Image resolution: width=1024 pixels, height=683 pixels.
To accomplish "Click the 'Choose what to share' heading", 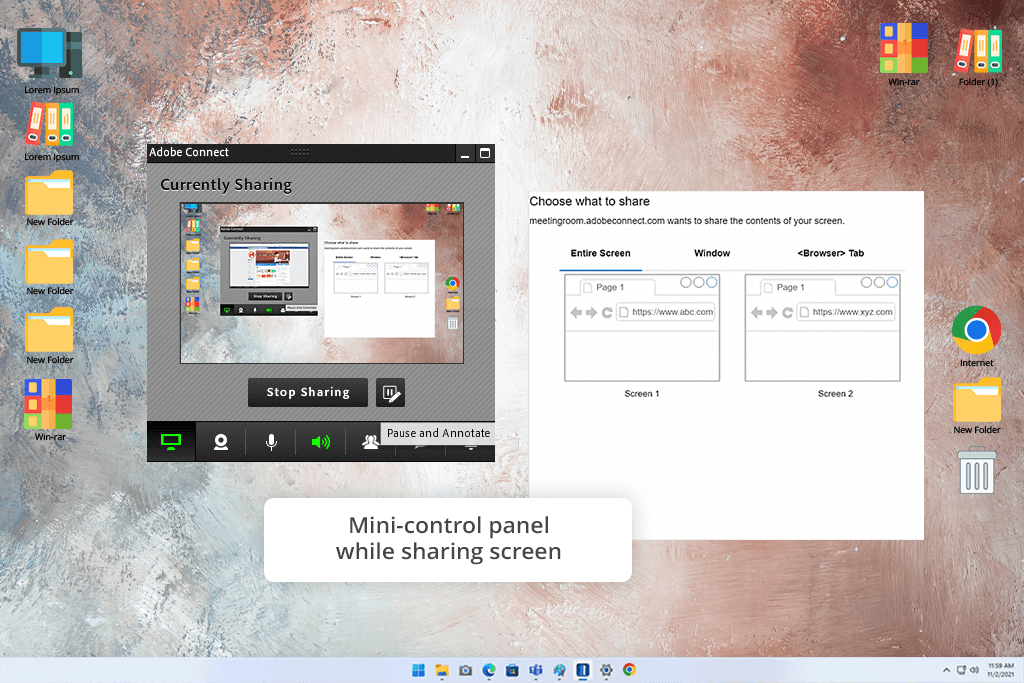I will point(590,202).
